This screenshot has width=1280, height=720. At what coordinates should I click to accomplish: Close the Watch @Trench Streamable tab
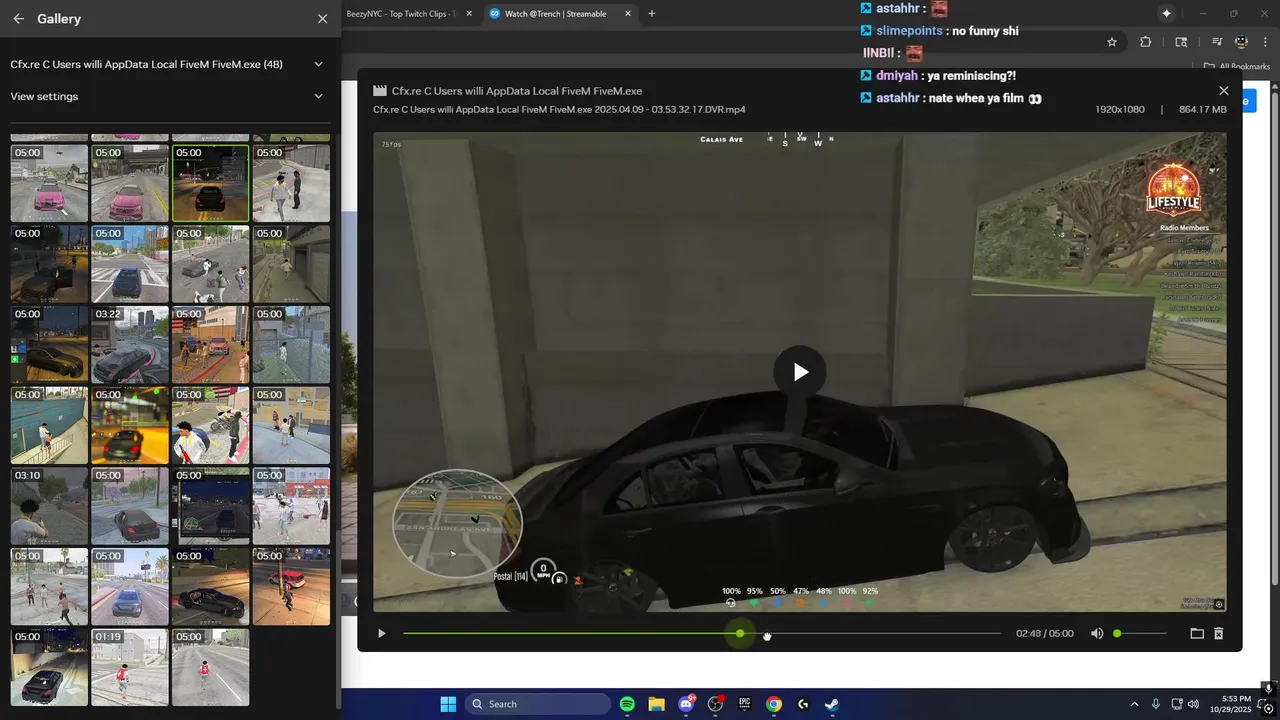point(627,14)
